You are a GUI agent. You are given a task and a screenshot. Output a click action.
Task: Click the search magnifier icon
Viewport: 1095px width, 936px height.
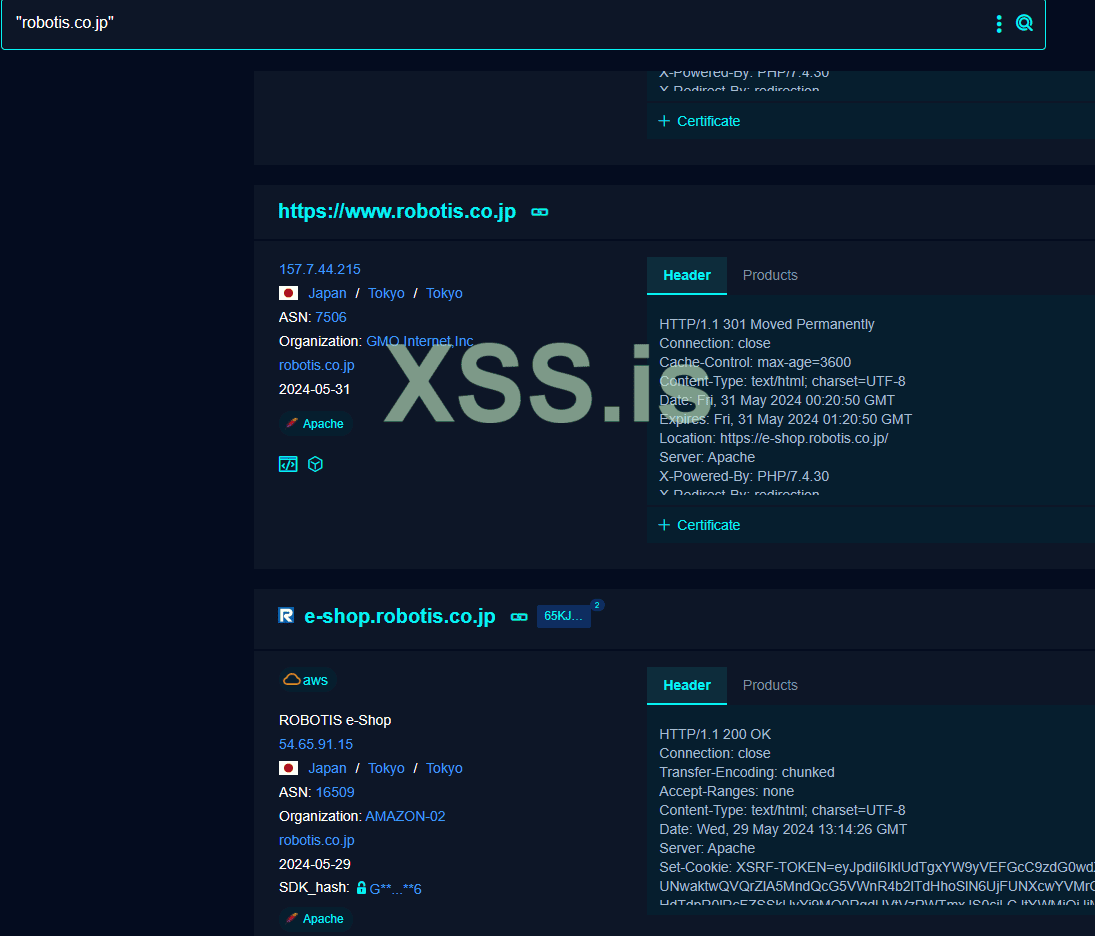coord(1024,23)
